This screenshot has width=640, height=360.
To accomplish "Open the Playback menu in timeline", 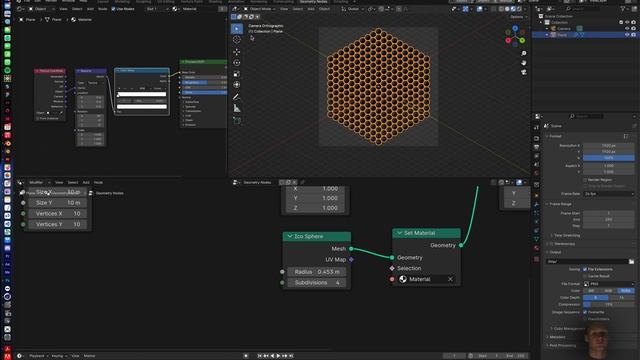I will pyautogui.click(x=38, y=356).
